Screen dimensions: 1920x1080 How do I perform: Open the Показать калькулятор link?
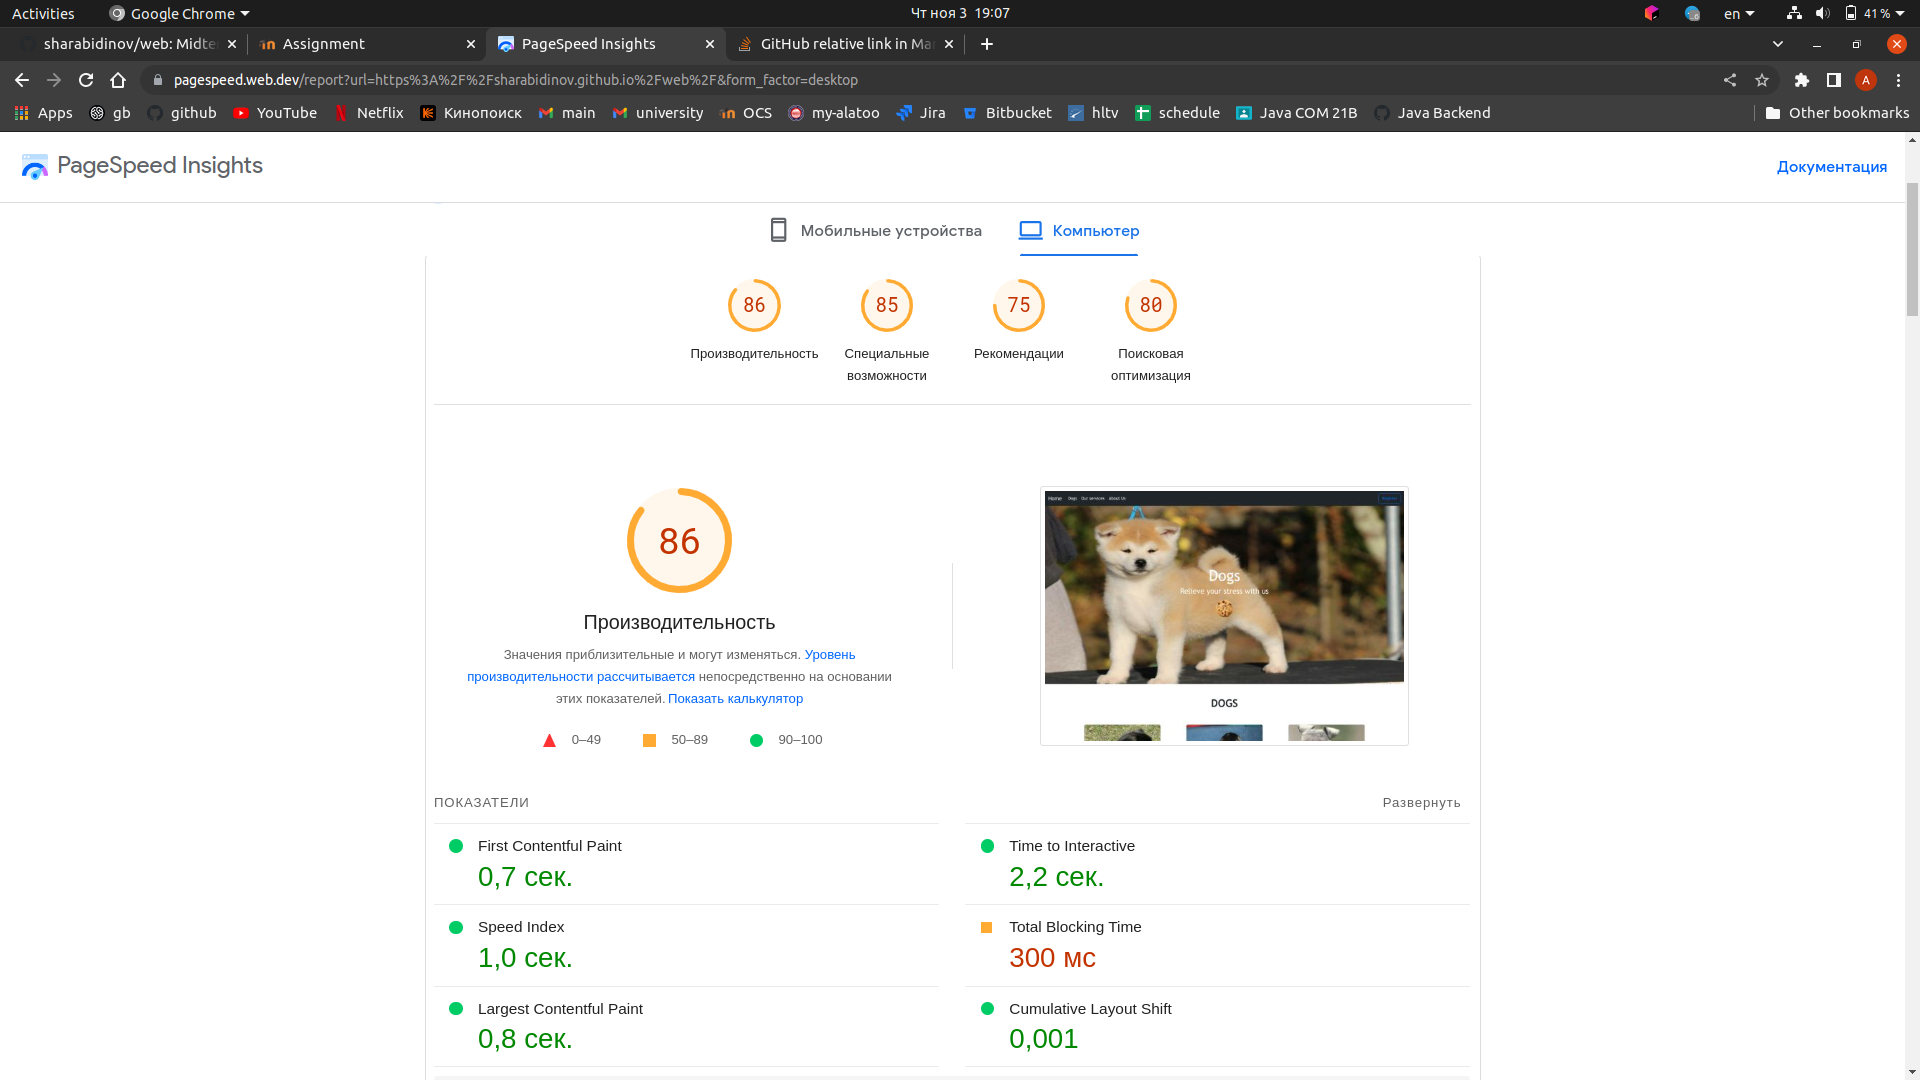coord(736,698)
